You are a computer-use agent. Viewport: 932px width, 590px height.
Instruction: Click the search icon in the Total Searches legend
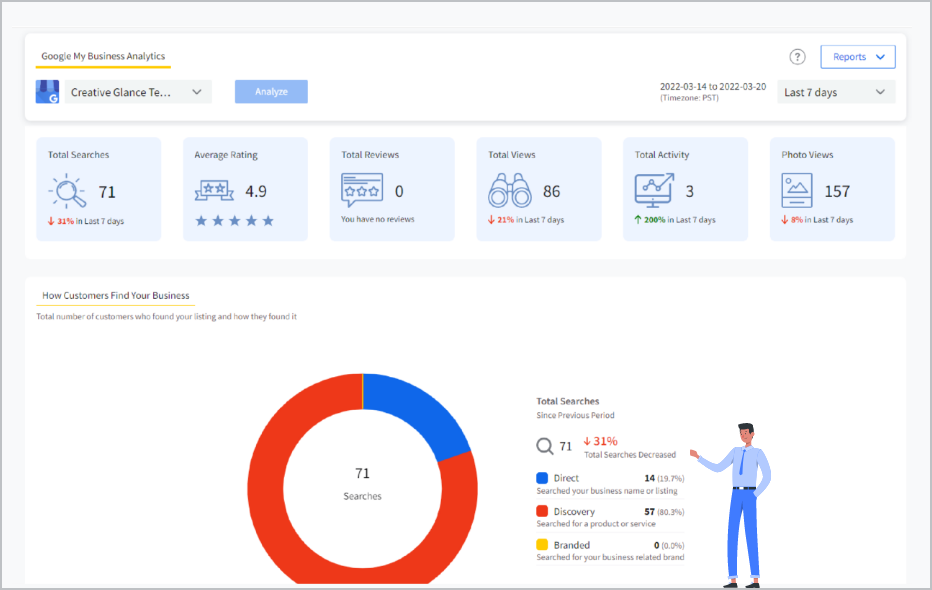click(x=544, y=446)
